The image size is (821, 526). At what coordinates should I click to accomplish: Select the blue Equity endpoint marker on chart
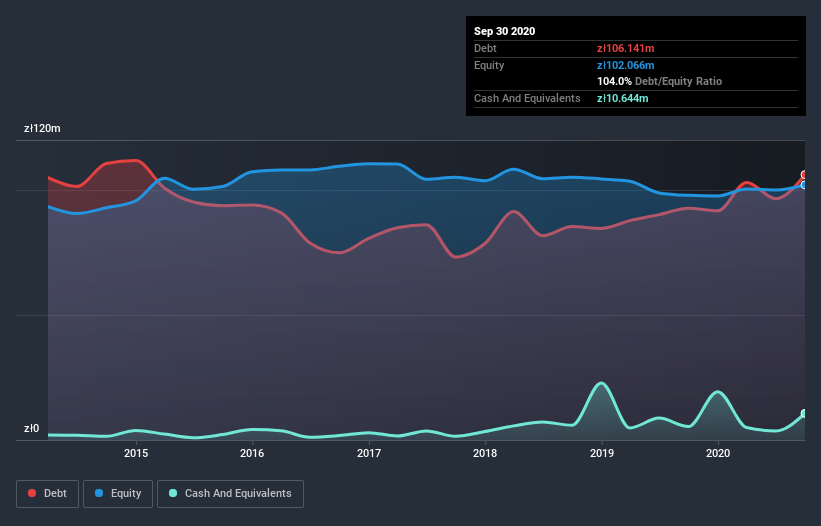click(804, 185)
